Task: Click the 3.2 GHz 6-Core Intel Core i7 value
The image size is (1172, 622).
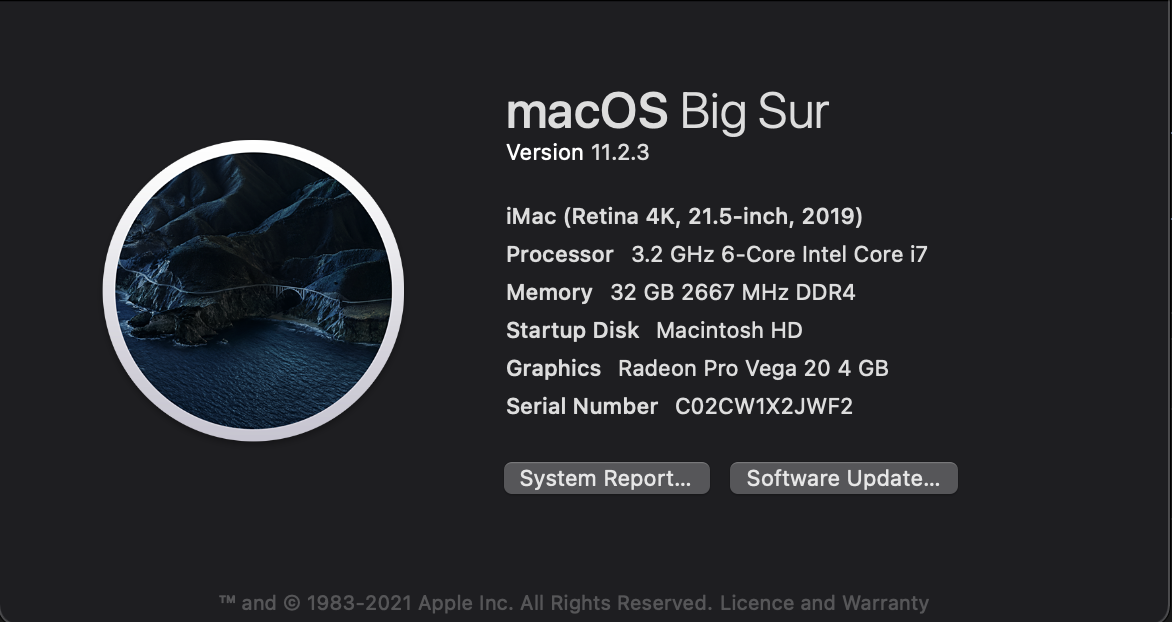Action: coord(779,254)
